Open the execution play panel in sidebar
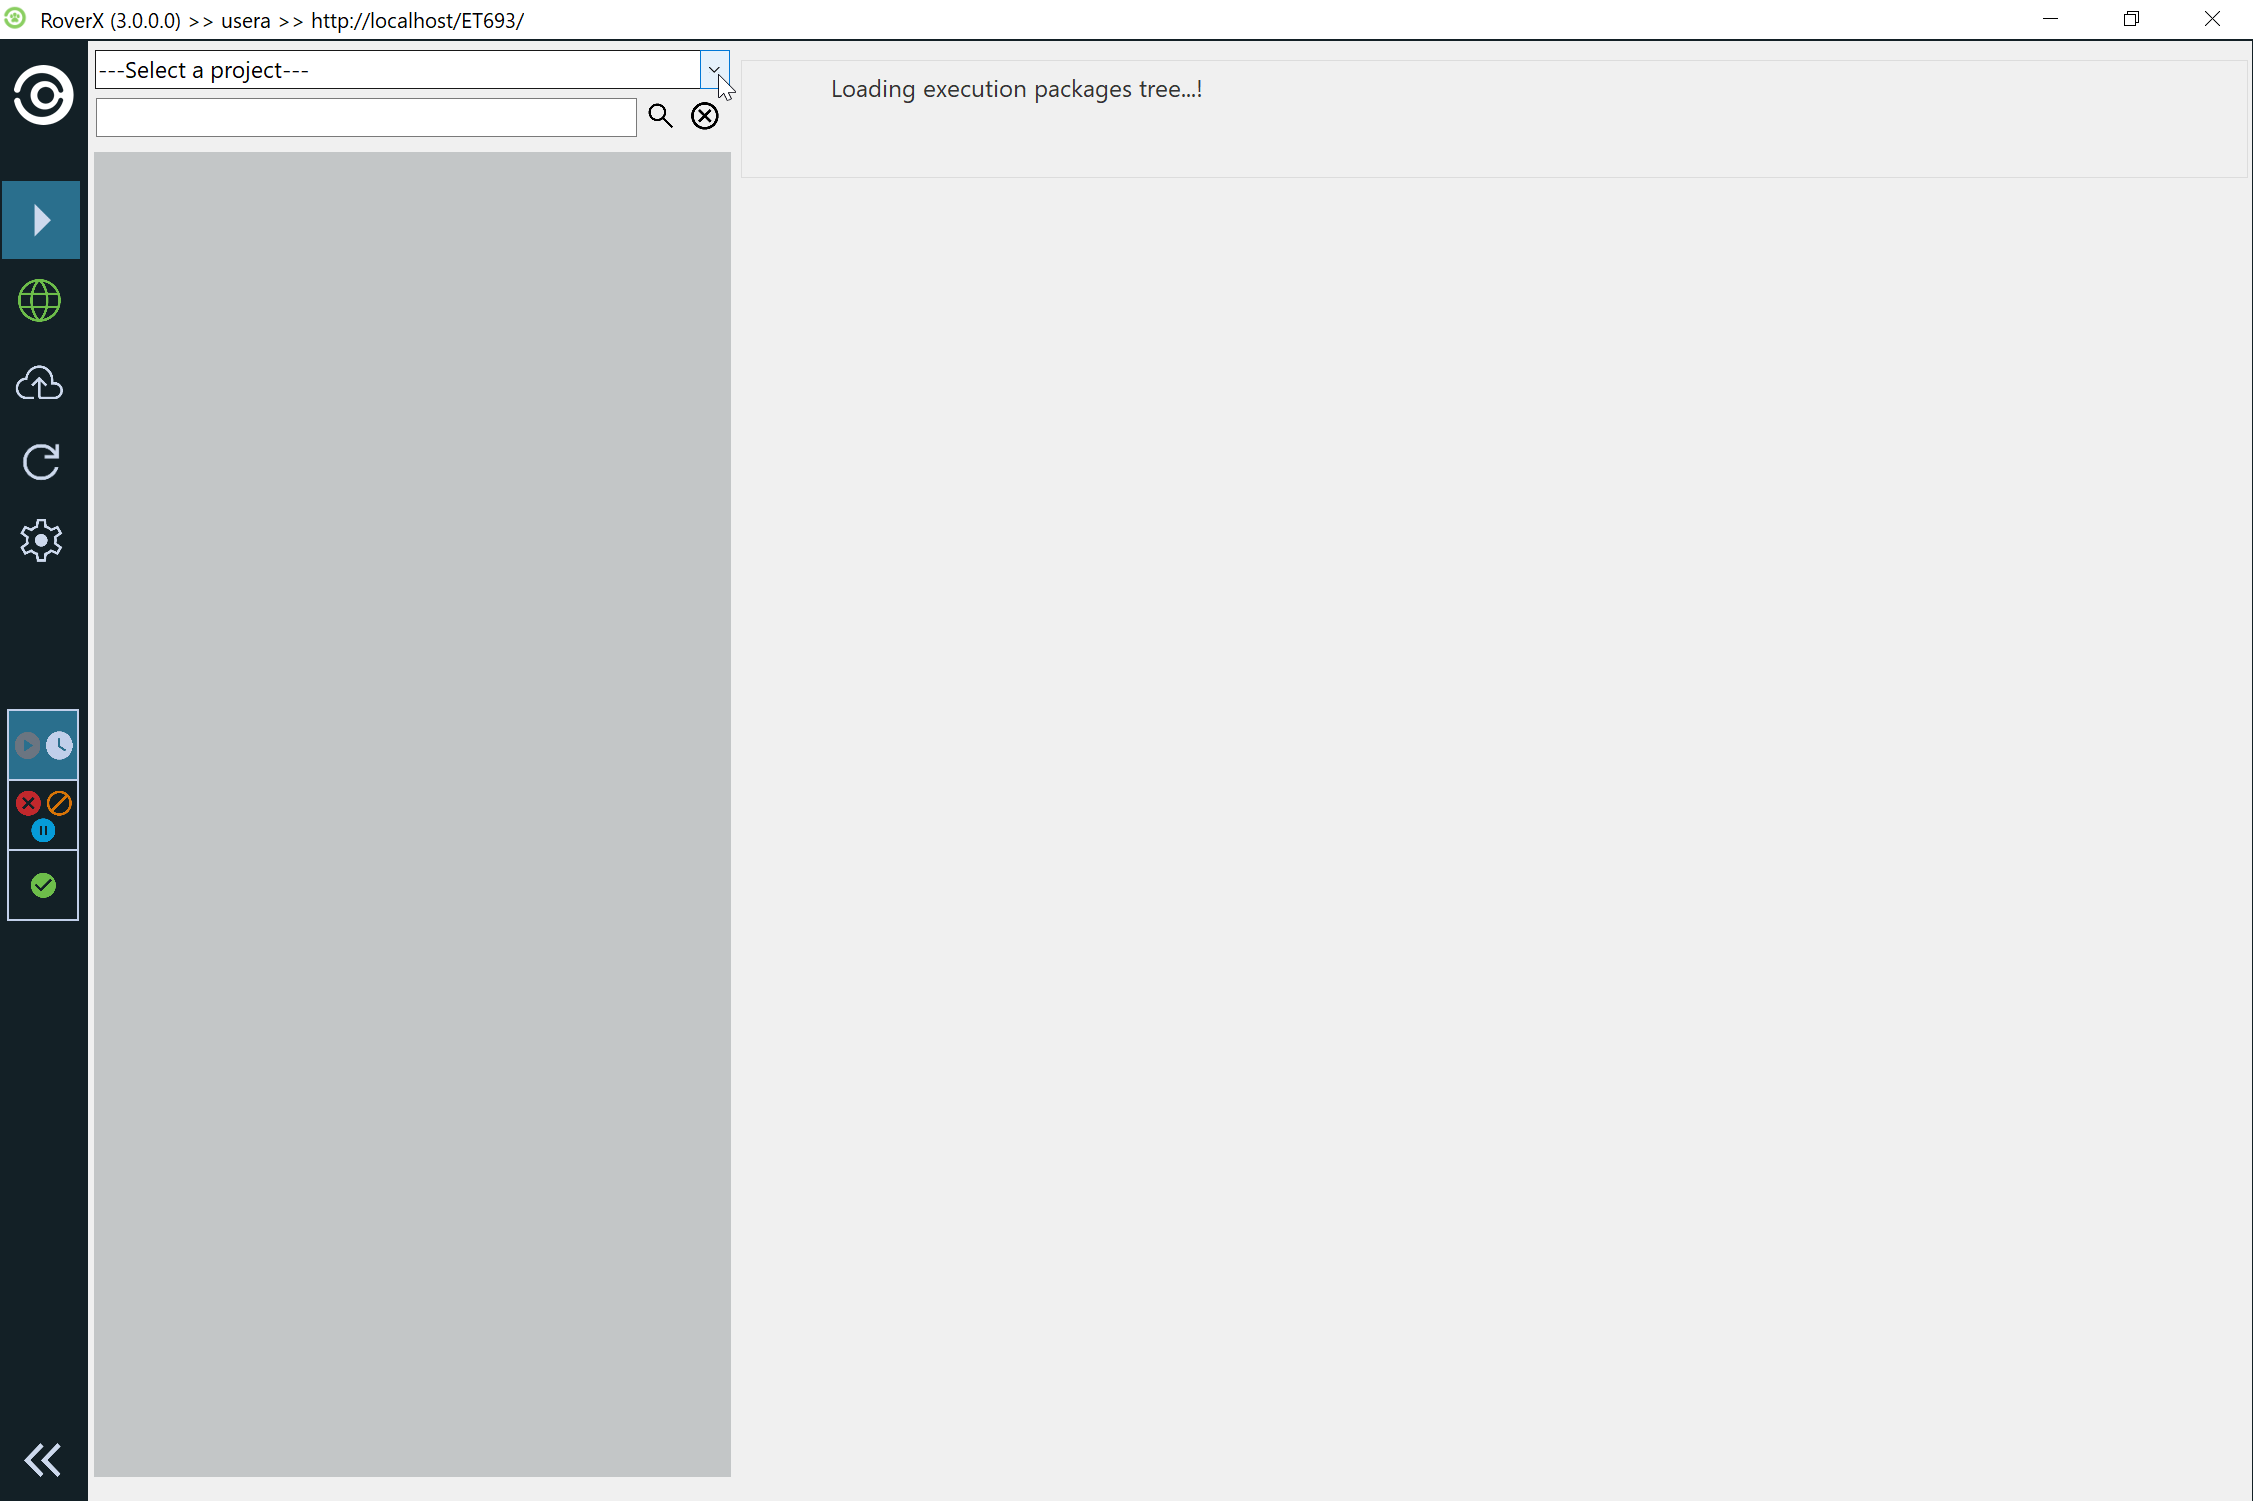 tap(41, 220)
